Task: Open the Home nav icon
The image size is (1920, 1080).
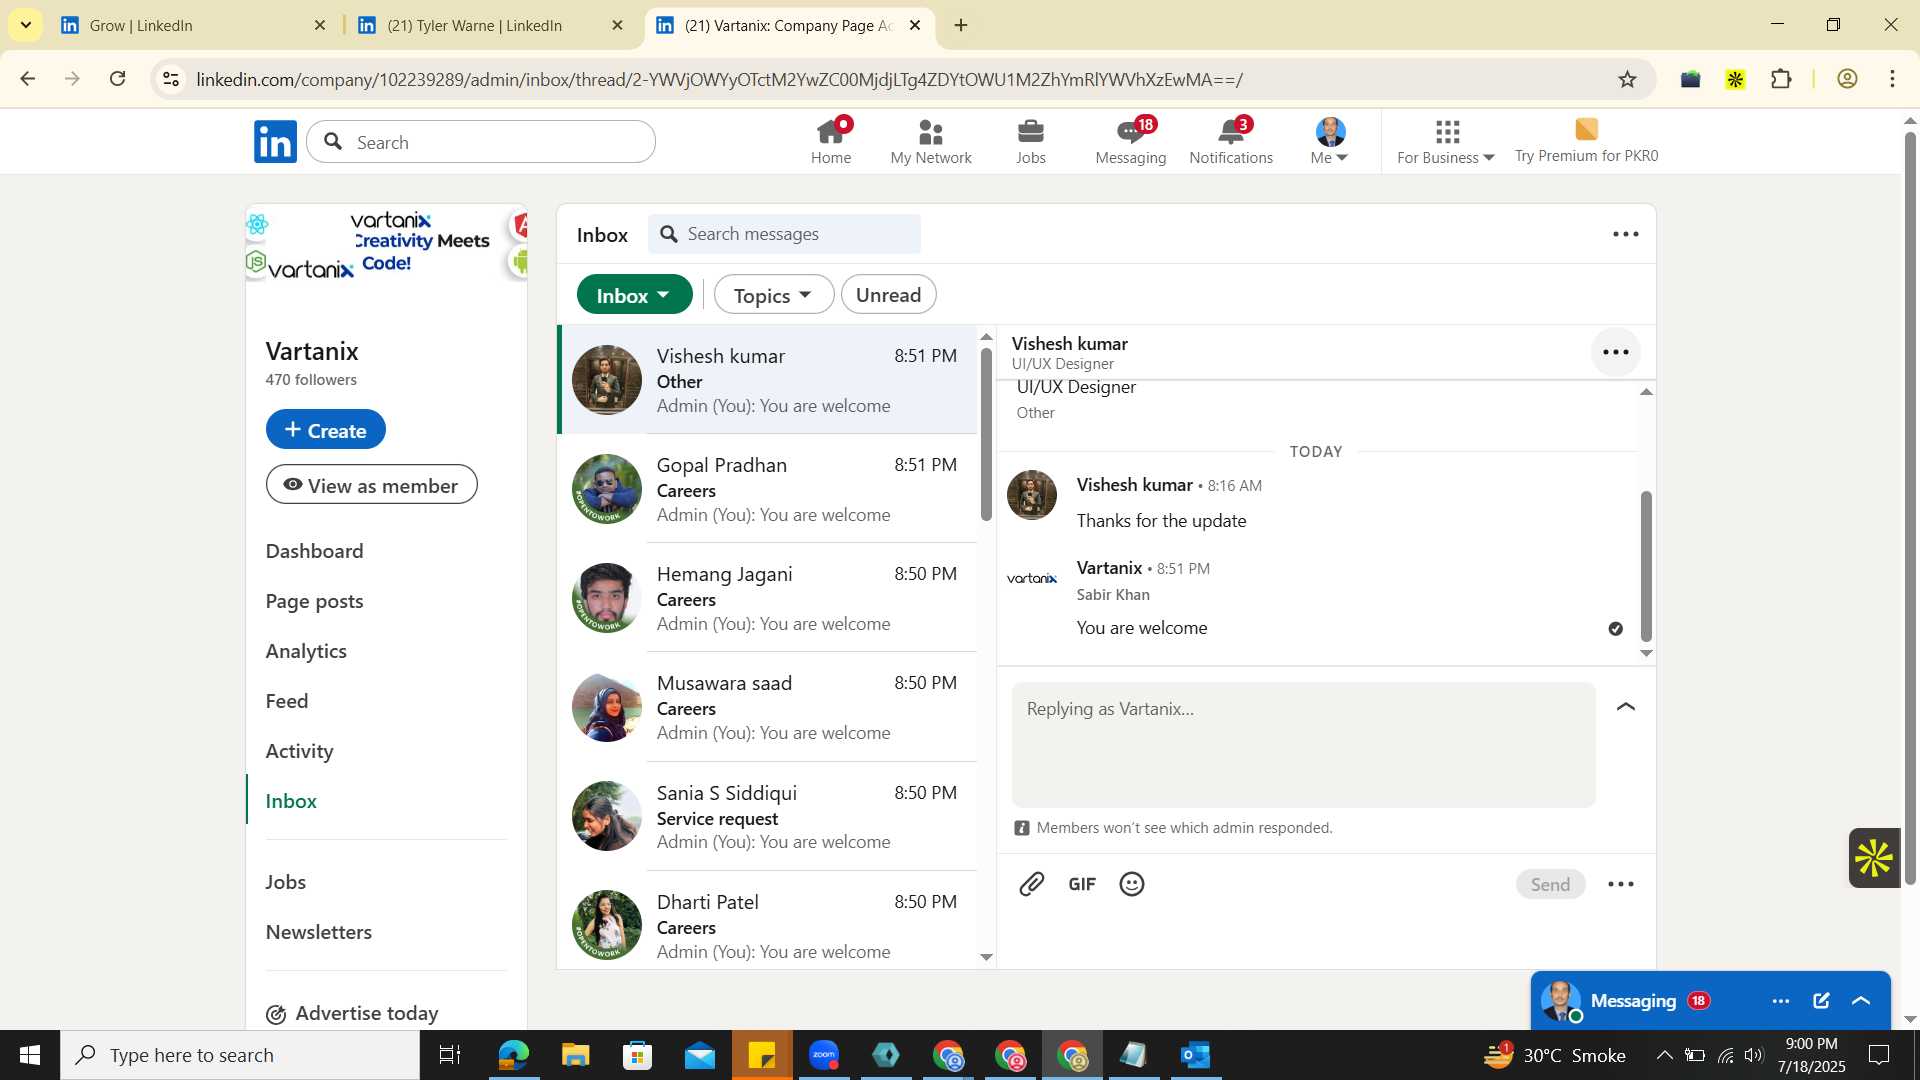Action: pos(831,142)
